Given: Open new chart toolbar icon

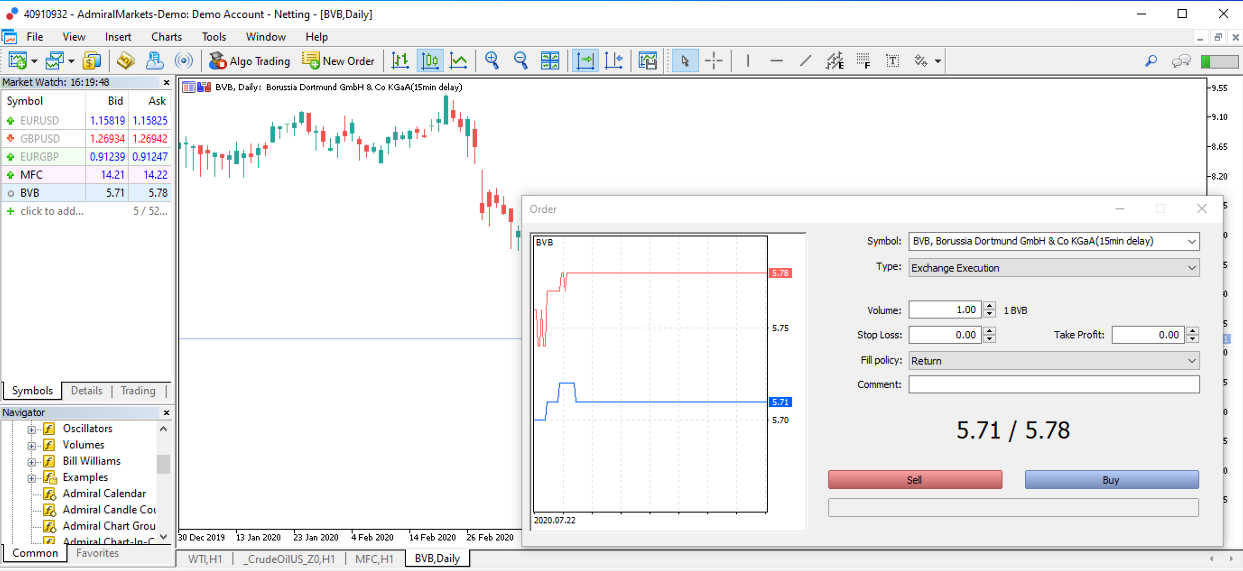Looking at the screenshot, I should pos(17,61).
